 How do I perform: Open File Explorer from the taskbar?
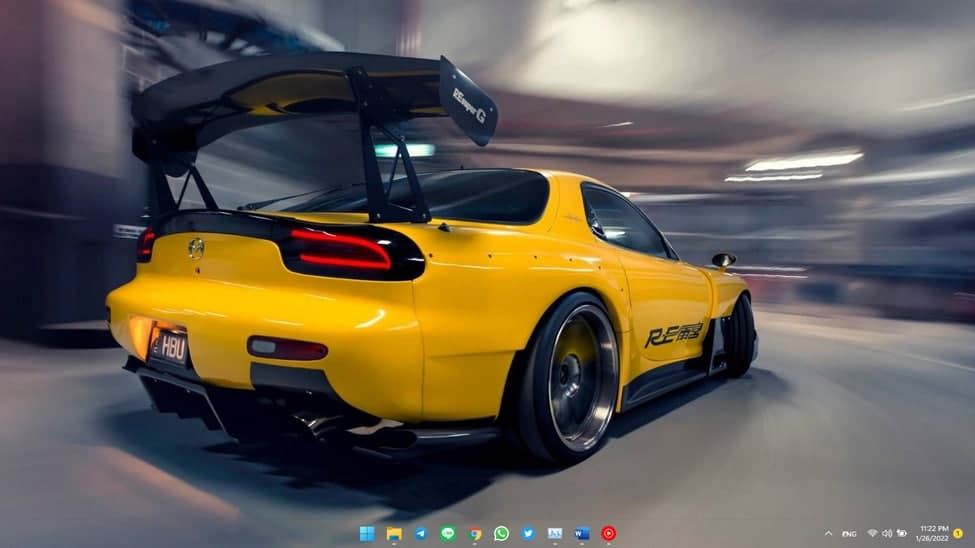[394, 533]
